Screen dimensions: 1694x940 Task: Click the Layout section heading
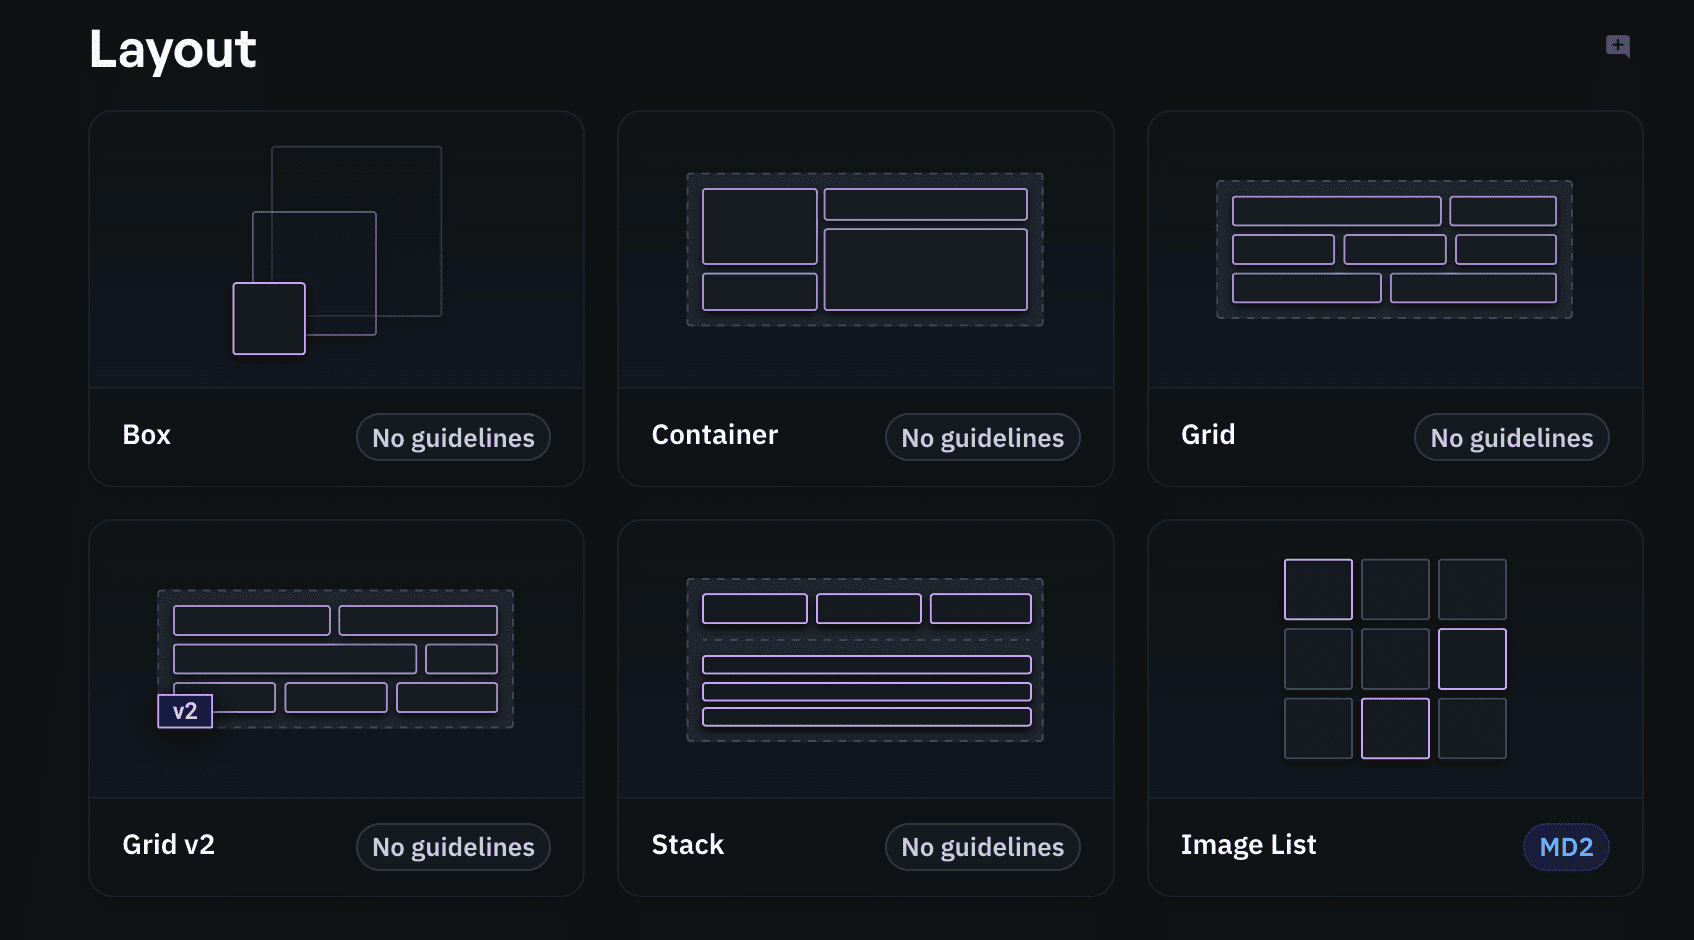point(173,49)
